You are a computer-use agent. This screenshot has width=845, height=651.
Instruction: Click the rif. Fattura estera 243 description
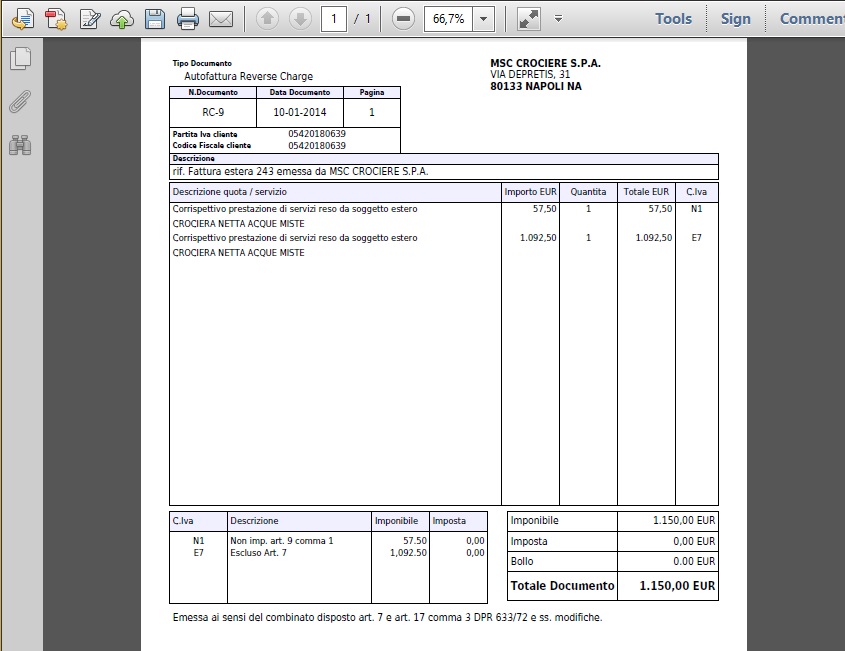point(300,172)
